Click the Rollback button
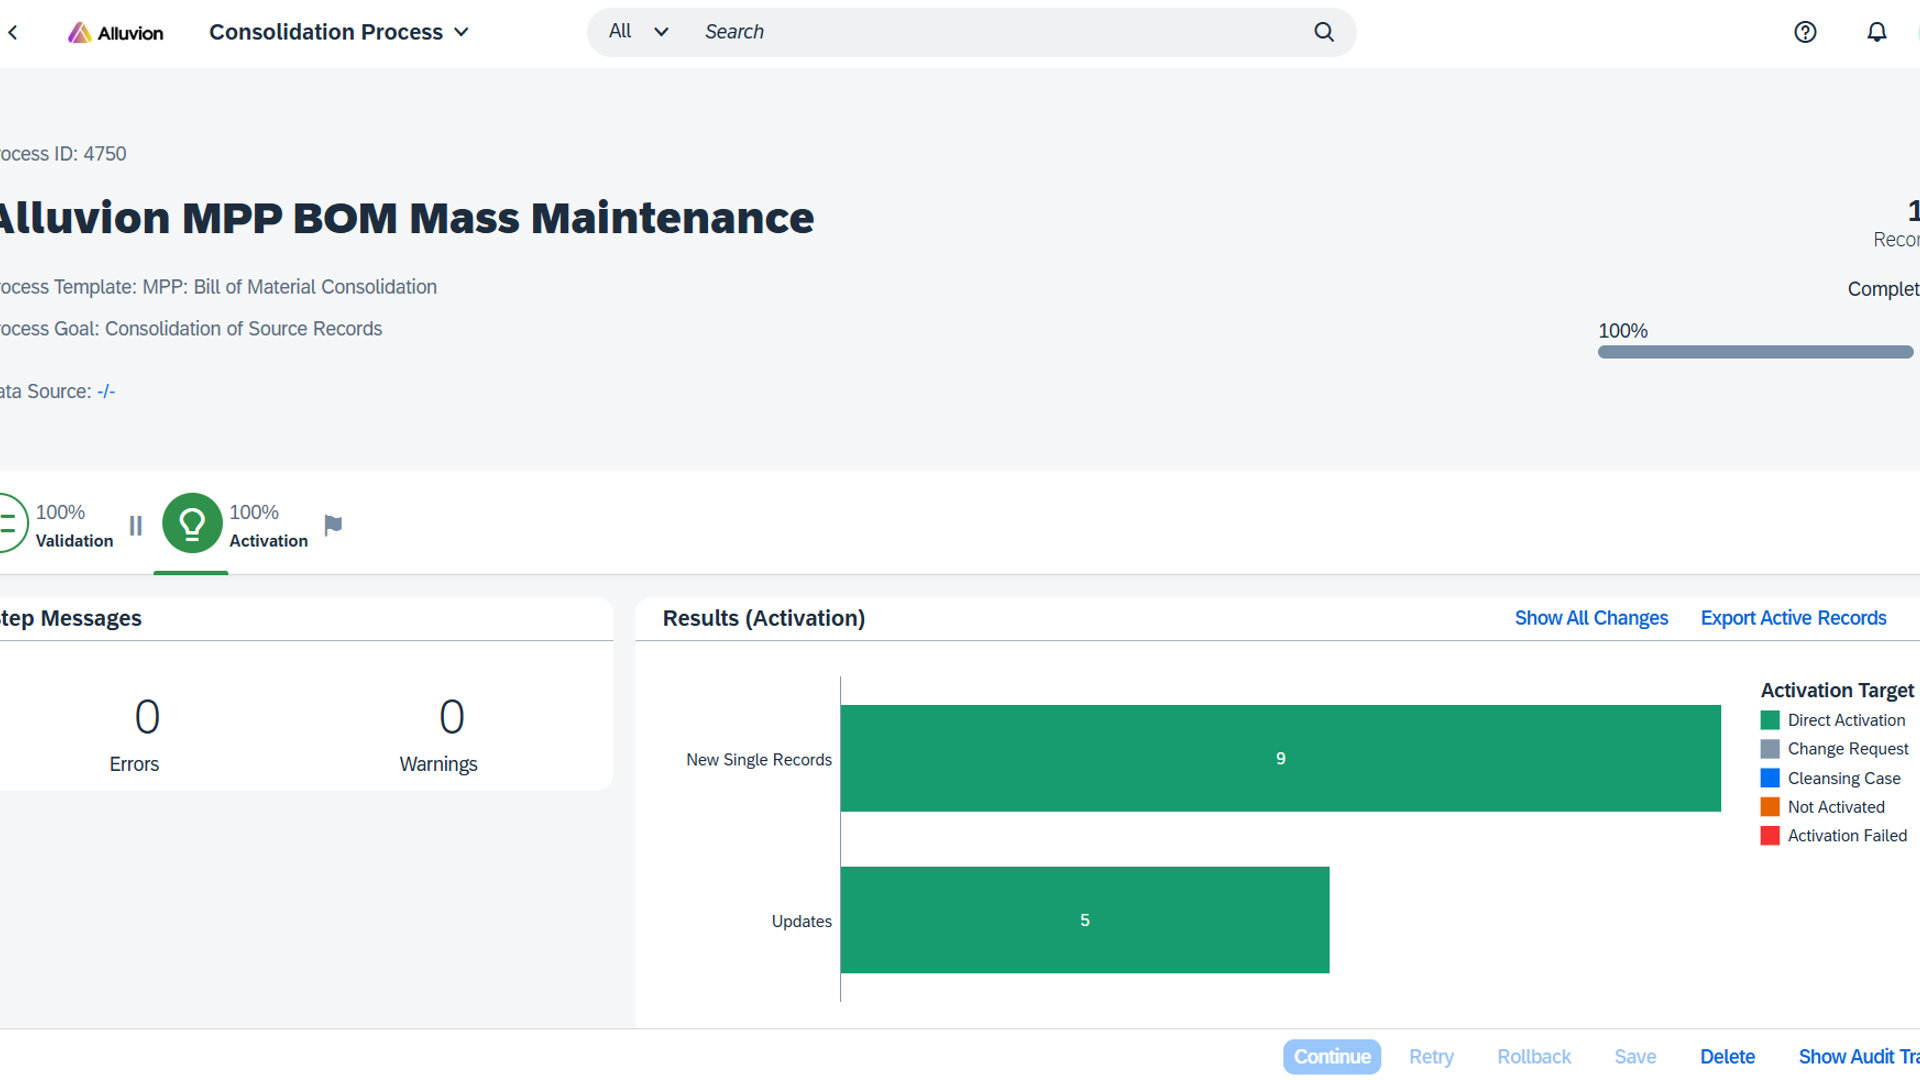The height and width of the screenshot is (1080, 1920). point(1534,1057)
